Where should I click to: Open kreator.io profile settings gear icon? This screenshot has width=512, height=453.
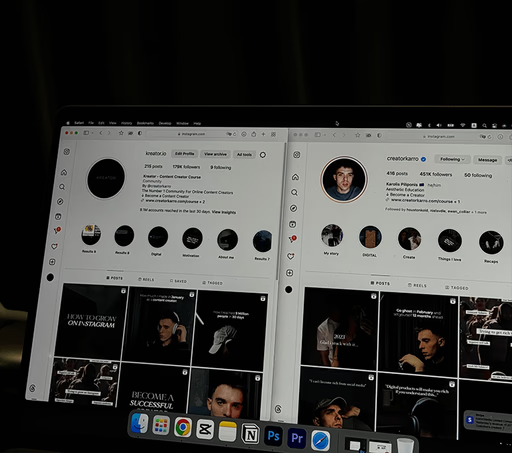(x=263, y=155)
